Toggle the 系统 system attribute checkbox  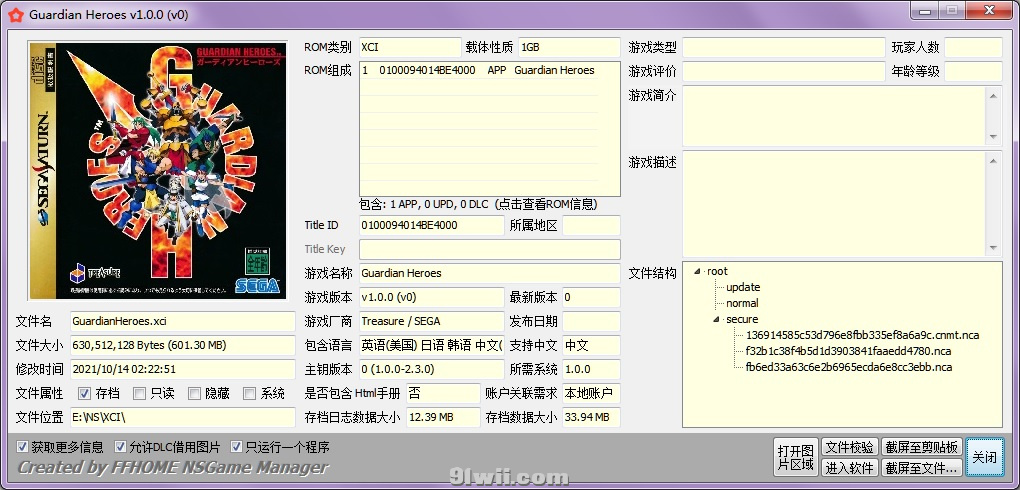tap(249, 393)
